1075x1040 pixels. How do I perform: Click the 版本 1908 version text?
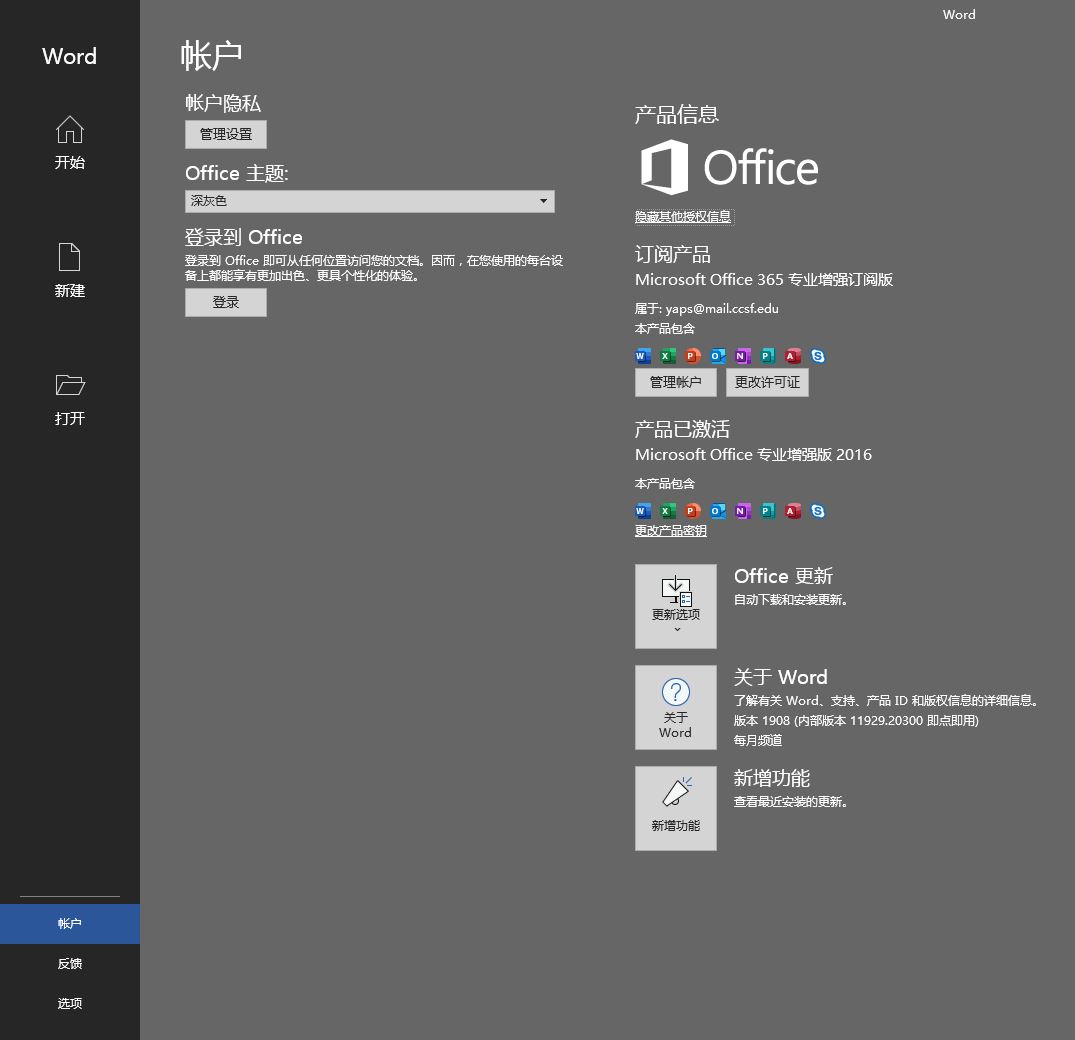click(856, 721)
